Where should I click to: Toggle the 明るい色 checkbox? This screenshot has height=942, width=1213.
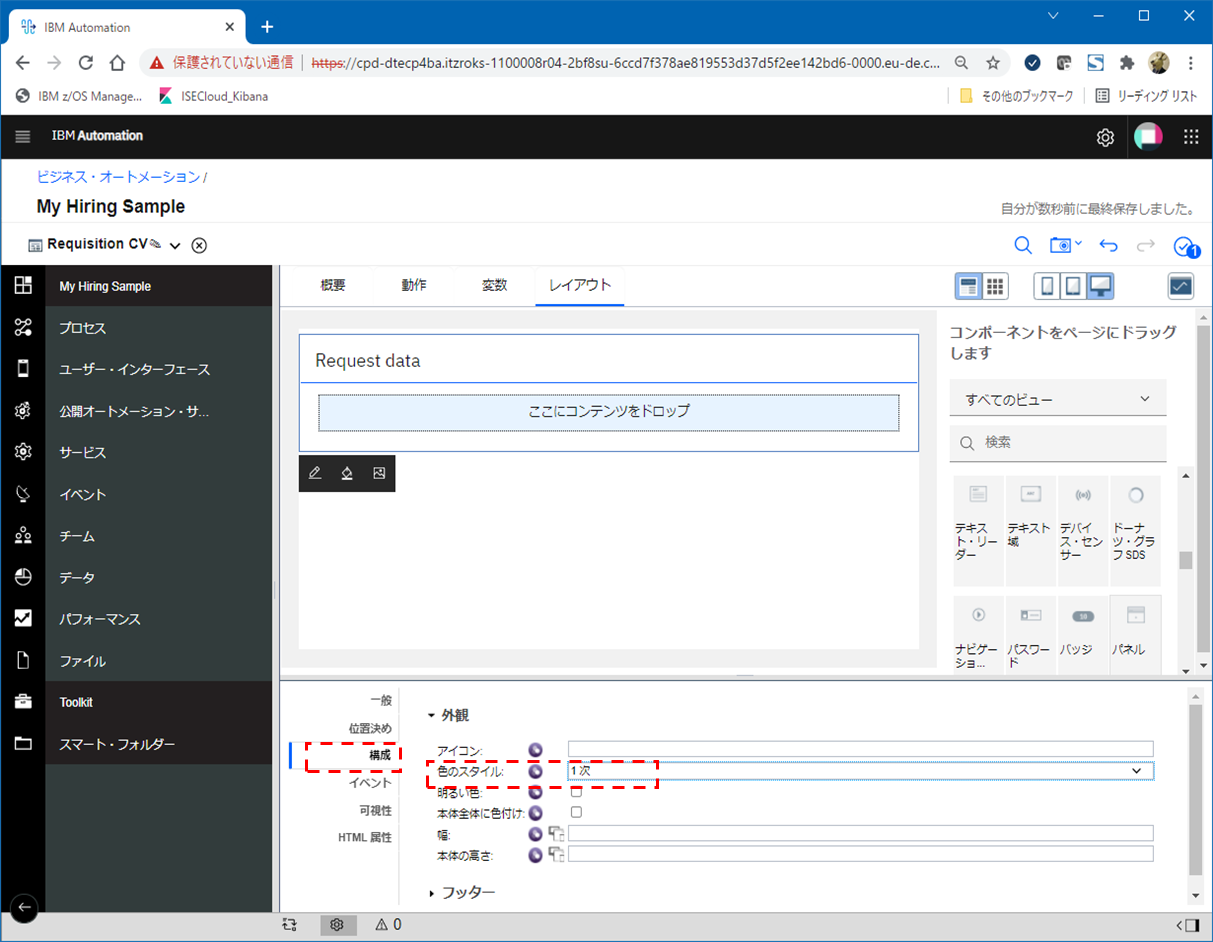[x=576, y=791]
